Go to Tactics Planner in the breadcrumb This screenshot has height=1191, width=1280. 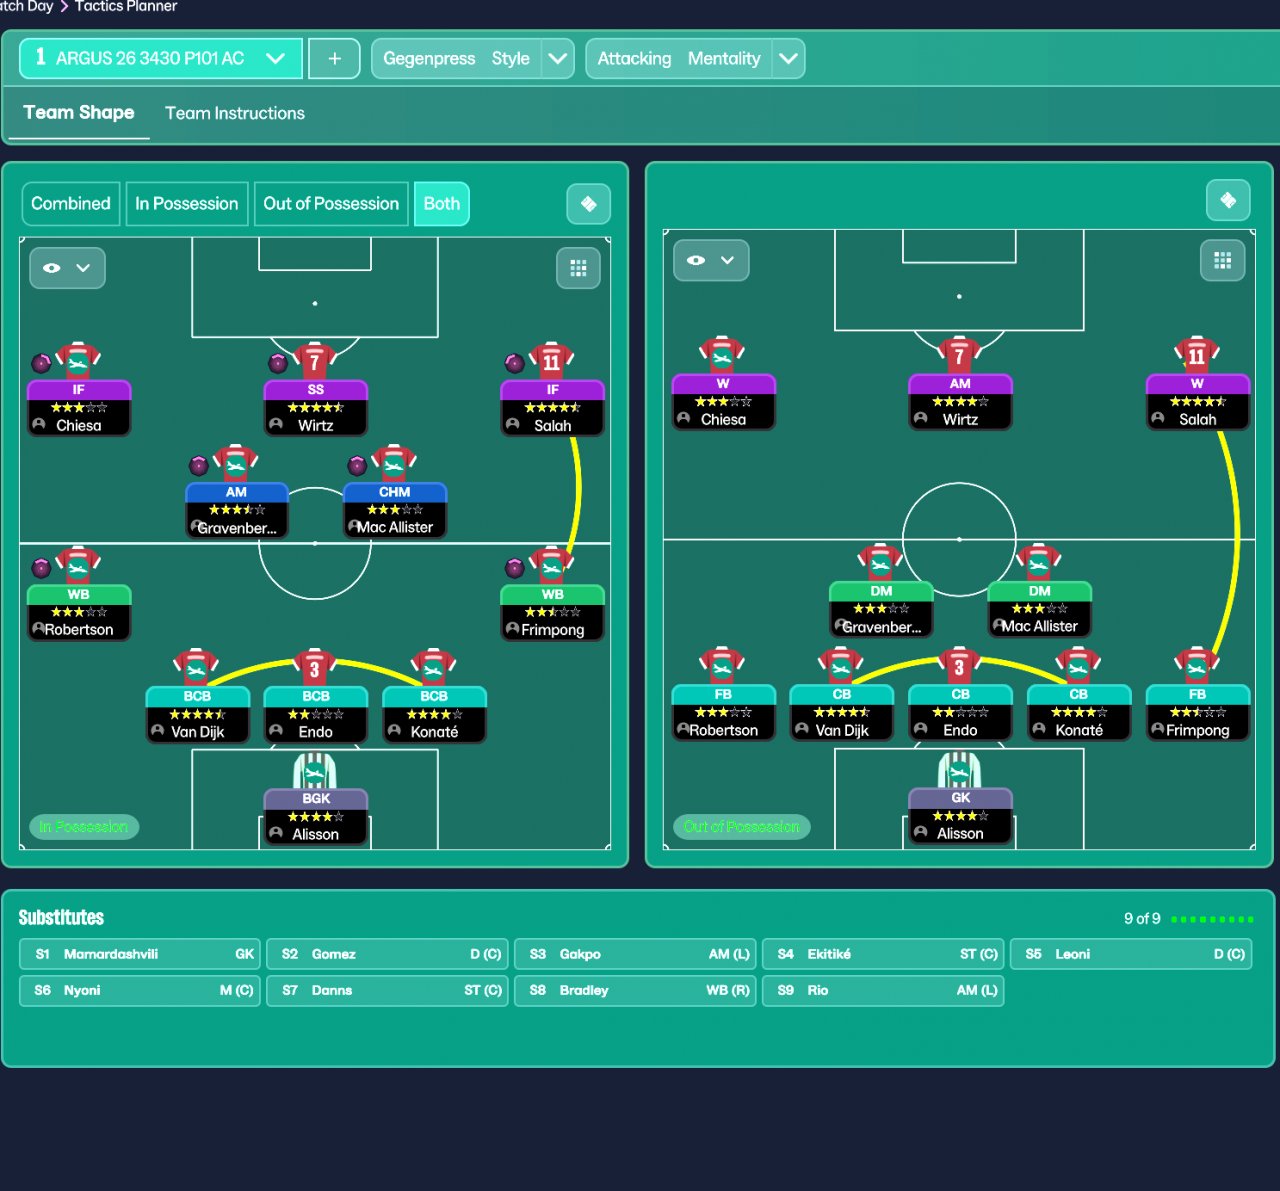pyautogui.click(x=126, y=6)
